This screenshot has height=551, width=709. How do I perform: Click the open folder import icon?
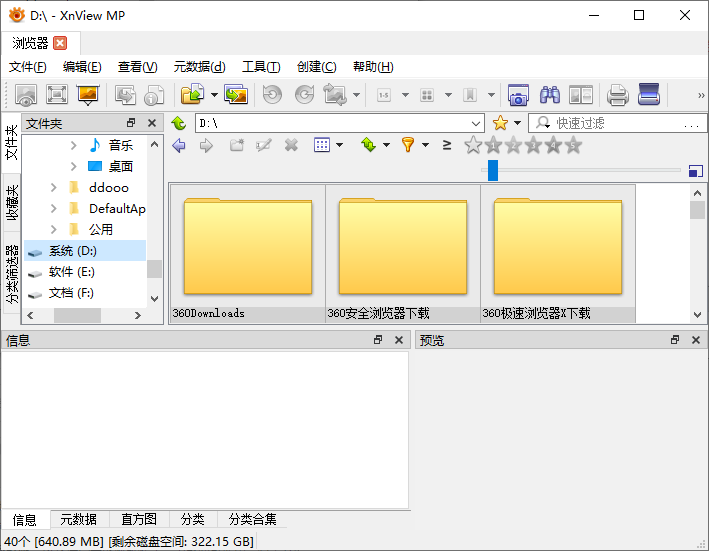tap(193, 94)
